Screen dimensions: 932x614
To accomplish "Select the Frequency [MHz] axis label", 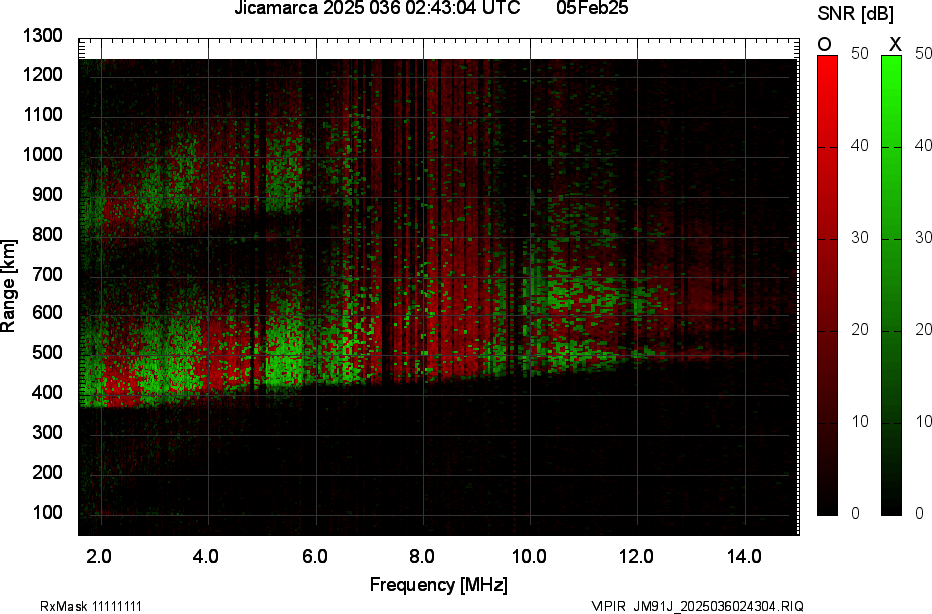I will coord(438,585).
